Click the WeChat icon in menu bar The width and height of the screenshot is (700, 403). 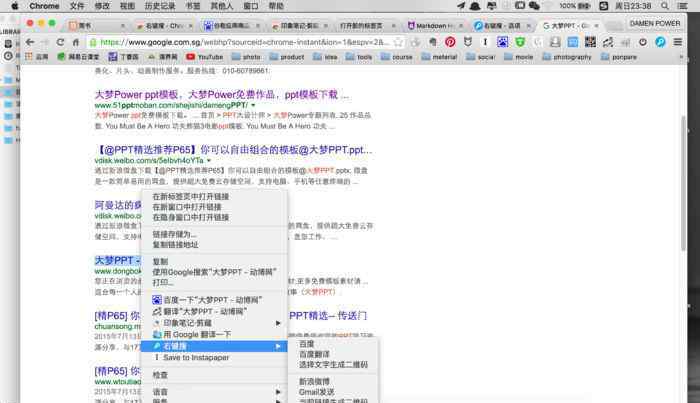click(x=534, y=6)
